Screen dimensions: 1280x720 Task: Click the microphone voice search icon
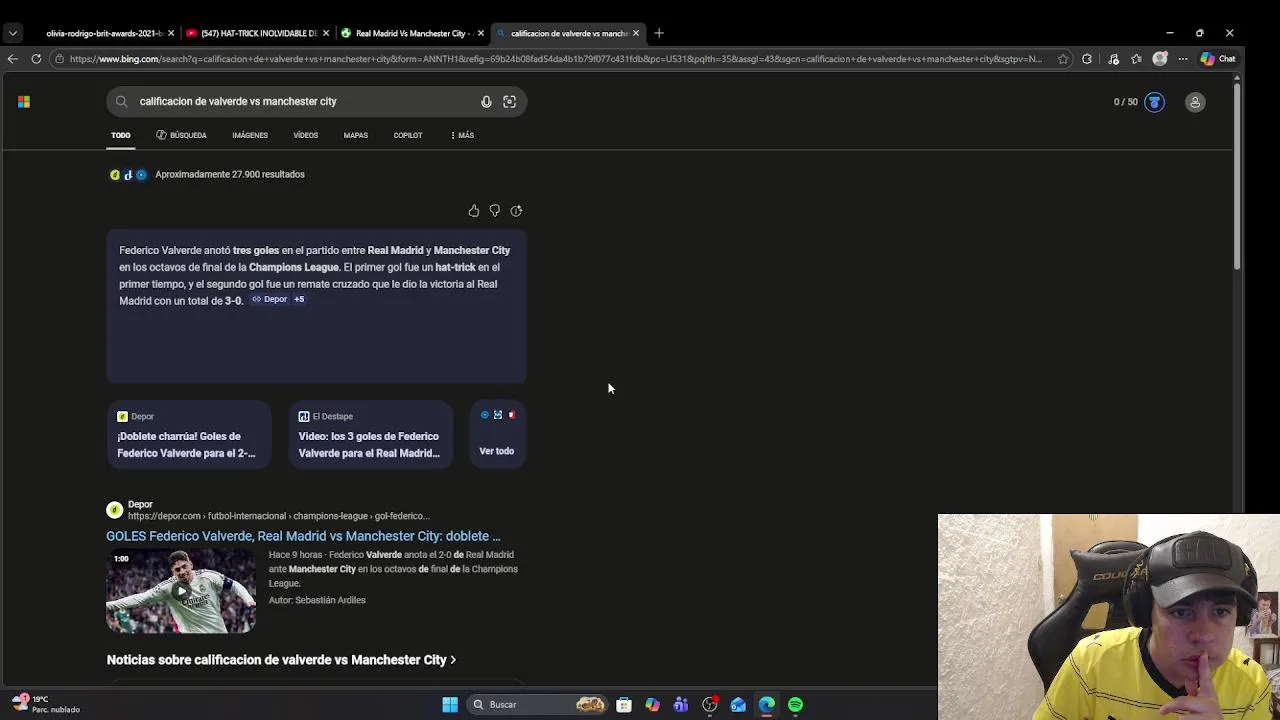(x=486, y=101)
